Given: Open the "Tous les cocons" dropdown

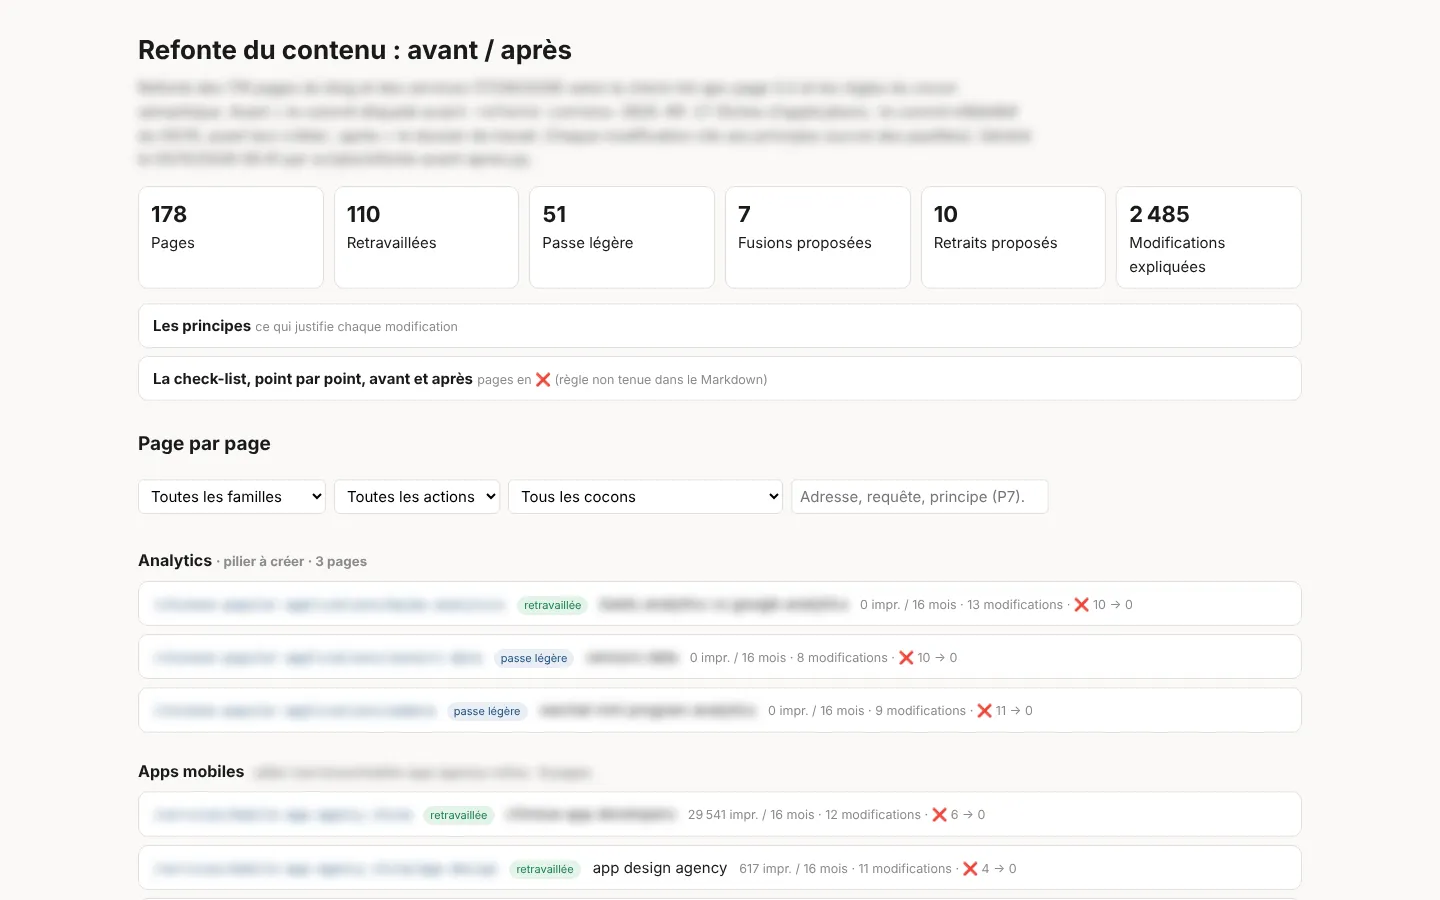Looking at the screenshot, I should click(x=645, y=497).
